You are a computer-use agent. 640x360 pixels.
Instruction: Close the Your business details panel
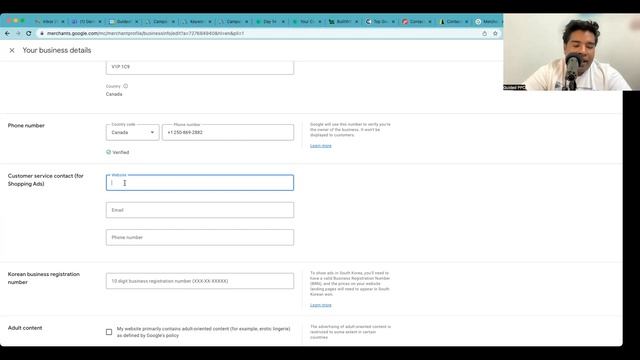12,50
